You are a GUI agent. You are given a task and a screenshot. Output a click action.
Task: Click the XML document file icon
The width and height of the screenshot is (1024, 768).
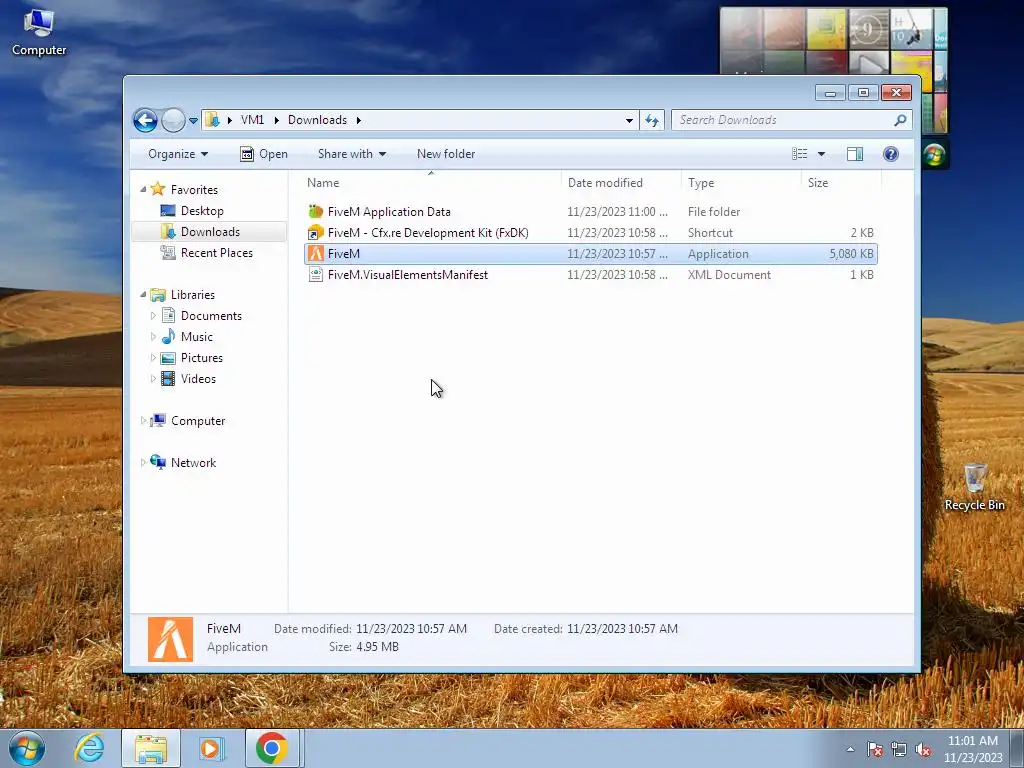[x=315, y=275]
